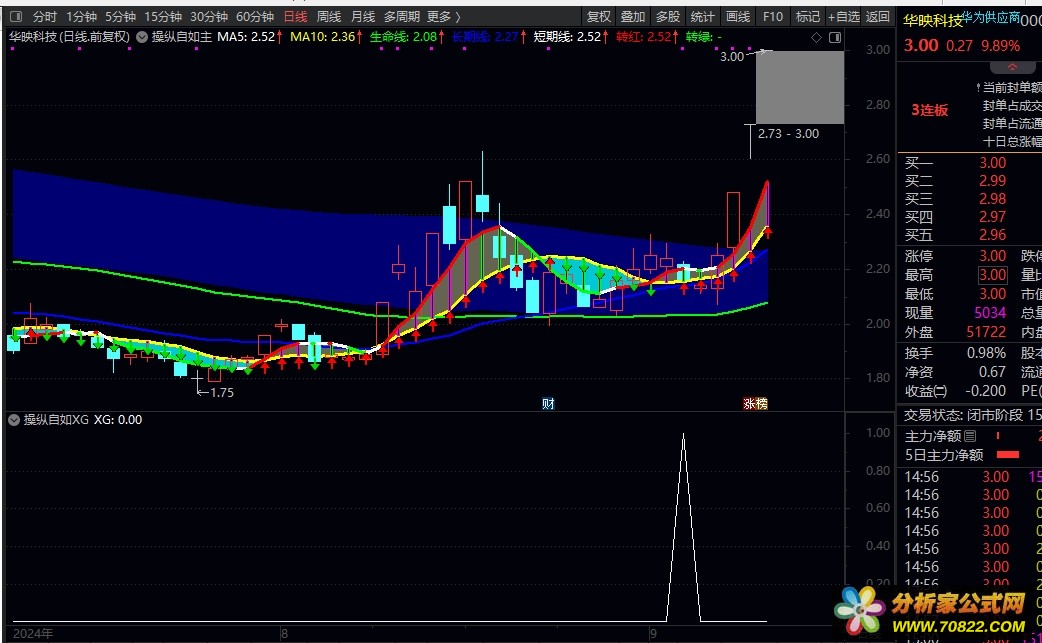Click the 买四 bid price 2.97

[992, 217]
